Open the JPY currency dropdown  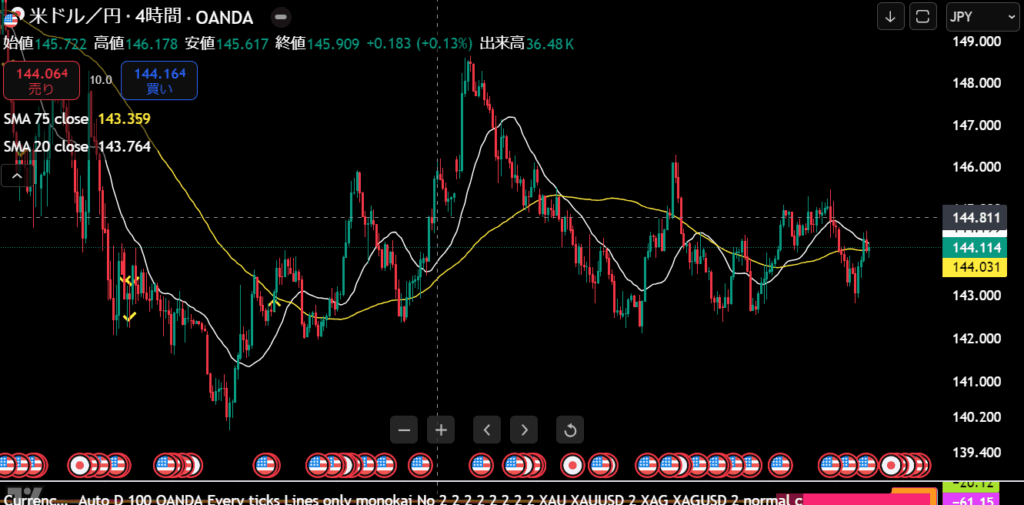click(x=981, y=17)
